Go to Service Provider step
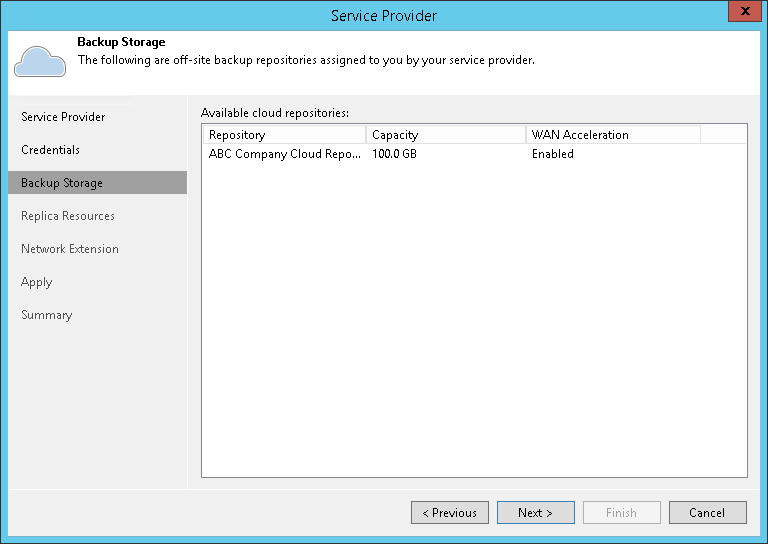 [x=63, y=117]
